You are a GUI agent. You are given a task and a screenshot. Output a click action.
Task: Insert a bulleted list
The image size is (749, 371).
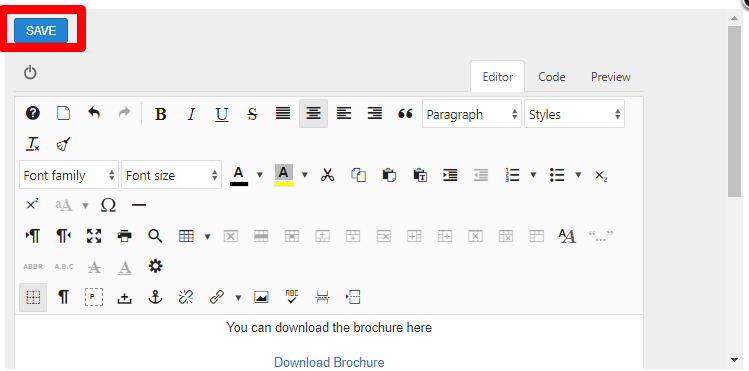(557, 175)
